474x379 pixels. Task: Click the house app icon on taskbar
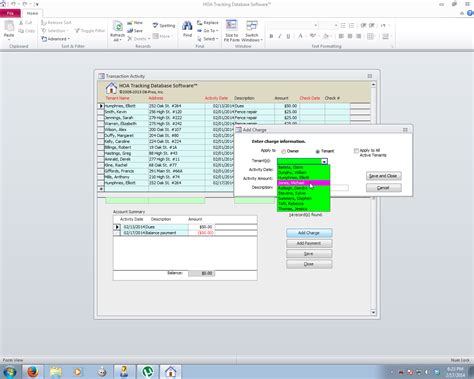coord(170,371)
